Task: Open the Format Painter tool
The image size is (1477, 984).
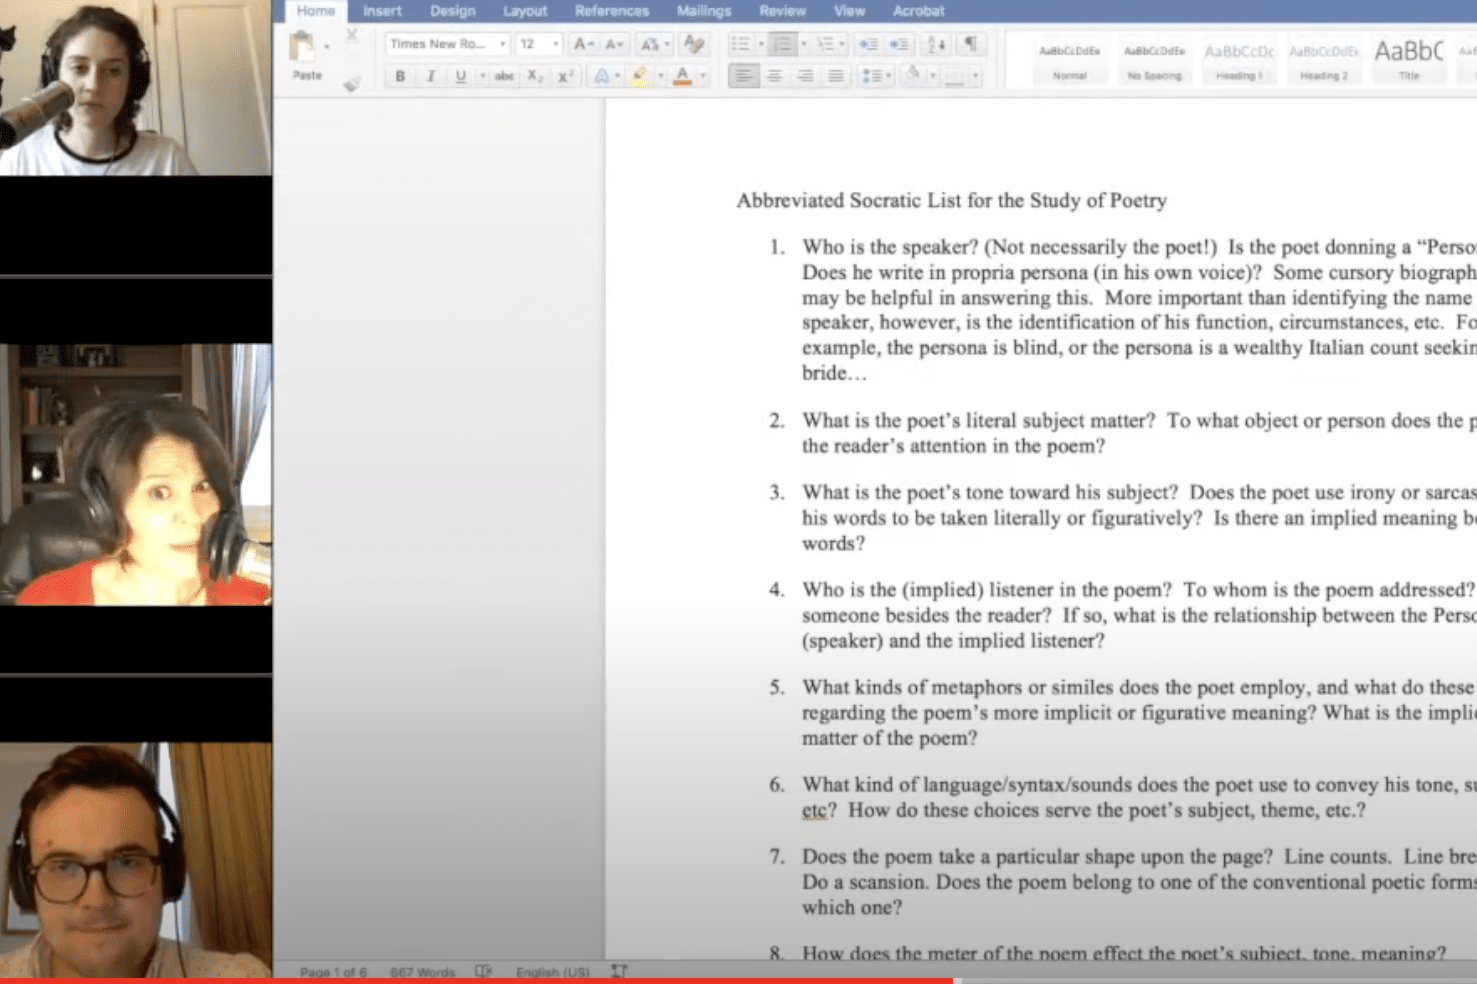Action: coord(352,83)
